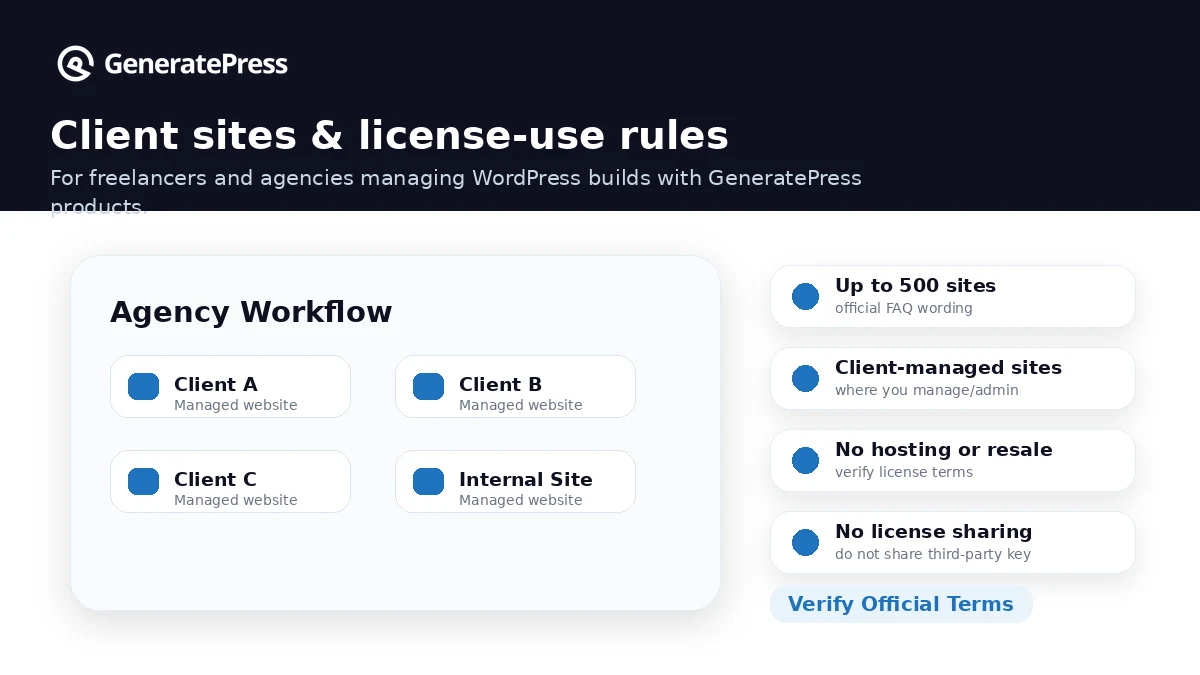Click the GeneratePress wordmark text

tap(196, 65)
